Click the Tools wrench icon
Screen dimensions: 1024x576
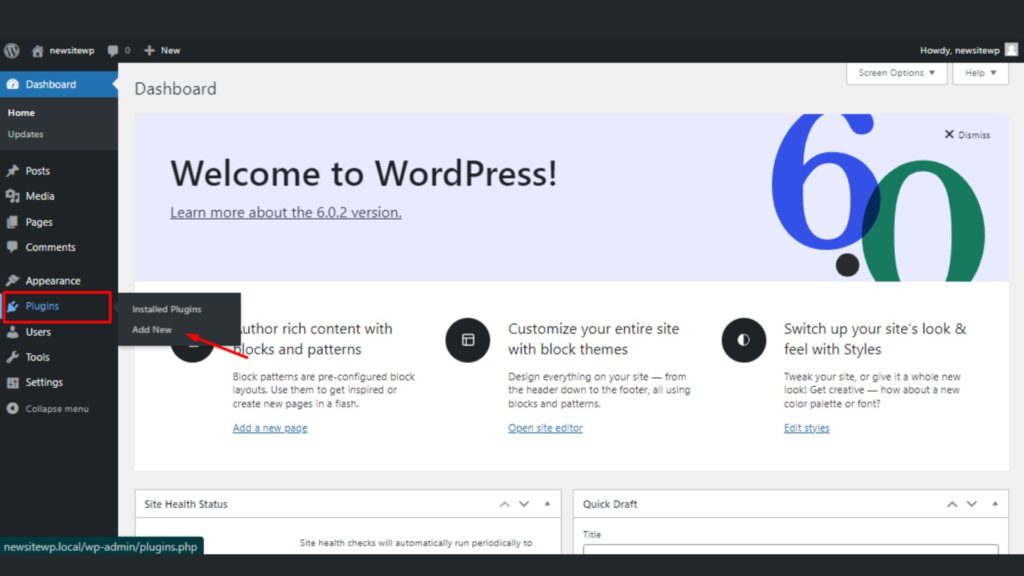coord(12,357)
